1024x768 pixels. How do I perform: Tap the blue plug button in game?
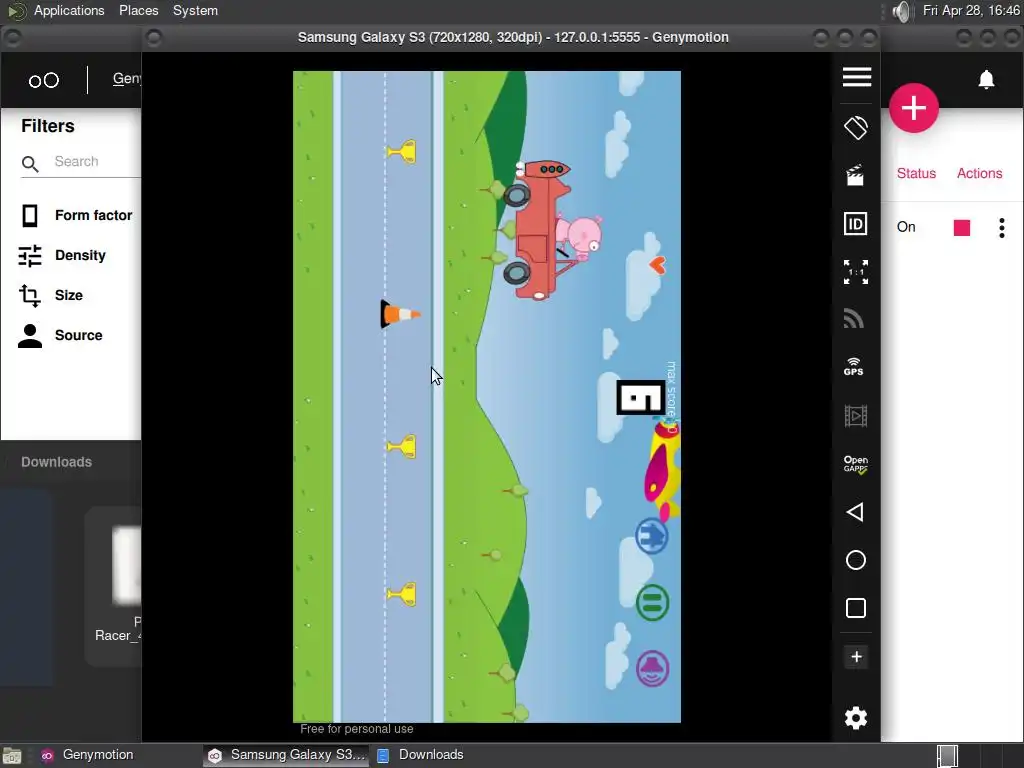click(x=652, y=536)
